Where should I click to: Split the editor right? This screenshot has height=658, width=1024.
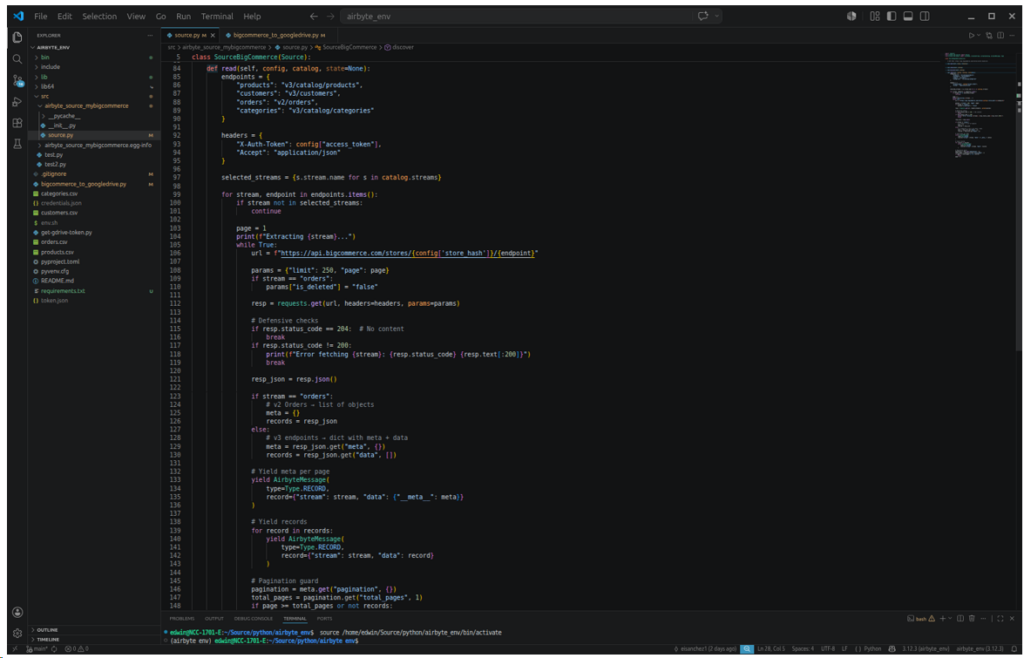point(1000,35)
